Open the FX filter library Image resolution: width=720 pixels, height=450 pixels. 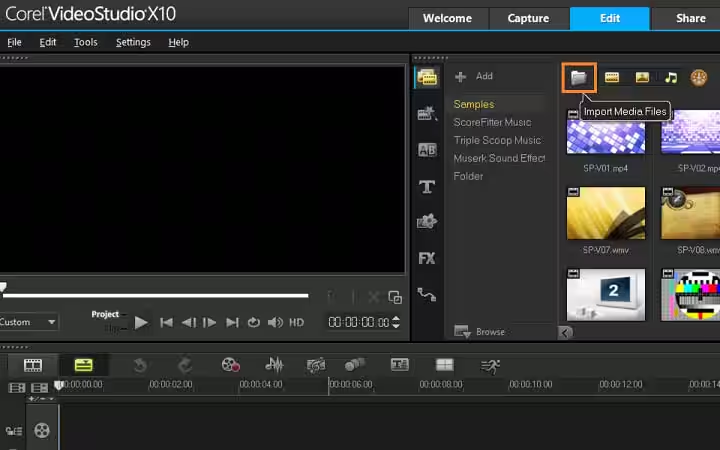pos(427,258)
